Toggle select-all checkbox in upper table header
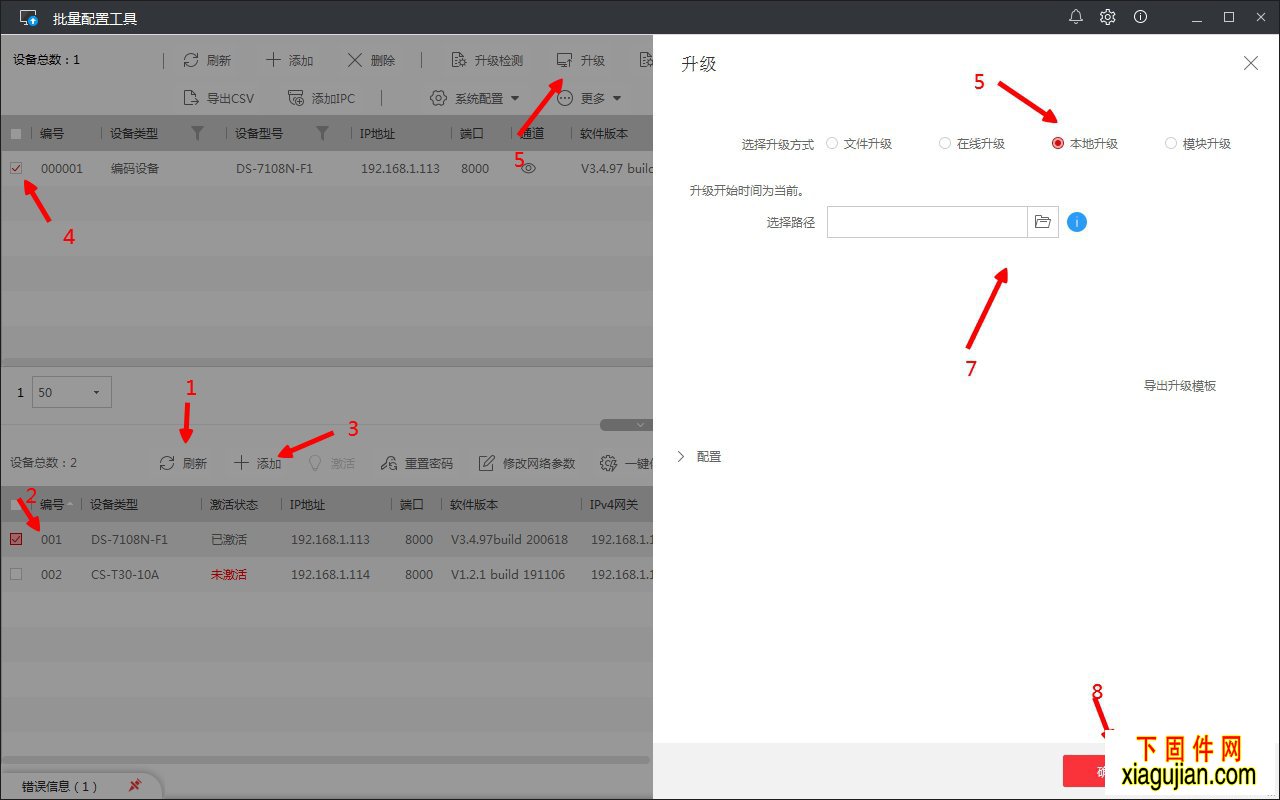The image size is (1280, 800). pyautogui.click(x=16, y=133)
